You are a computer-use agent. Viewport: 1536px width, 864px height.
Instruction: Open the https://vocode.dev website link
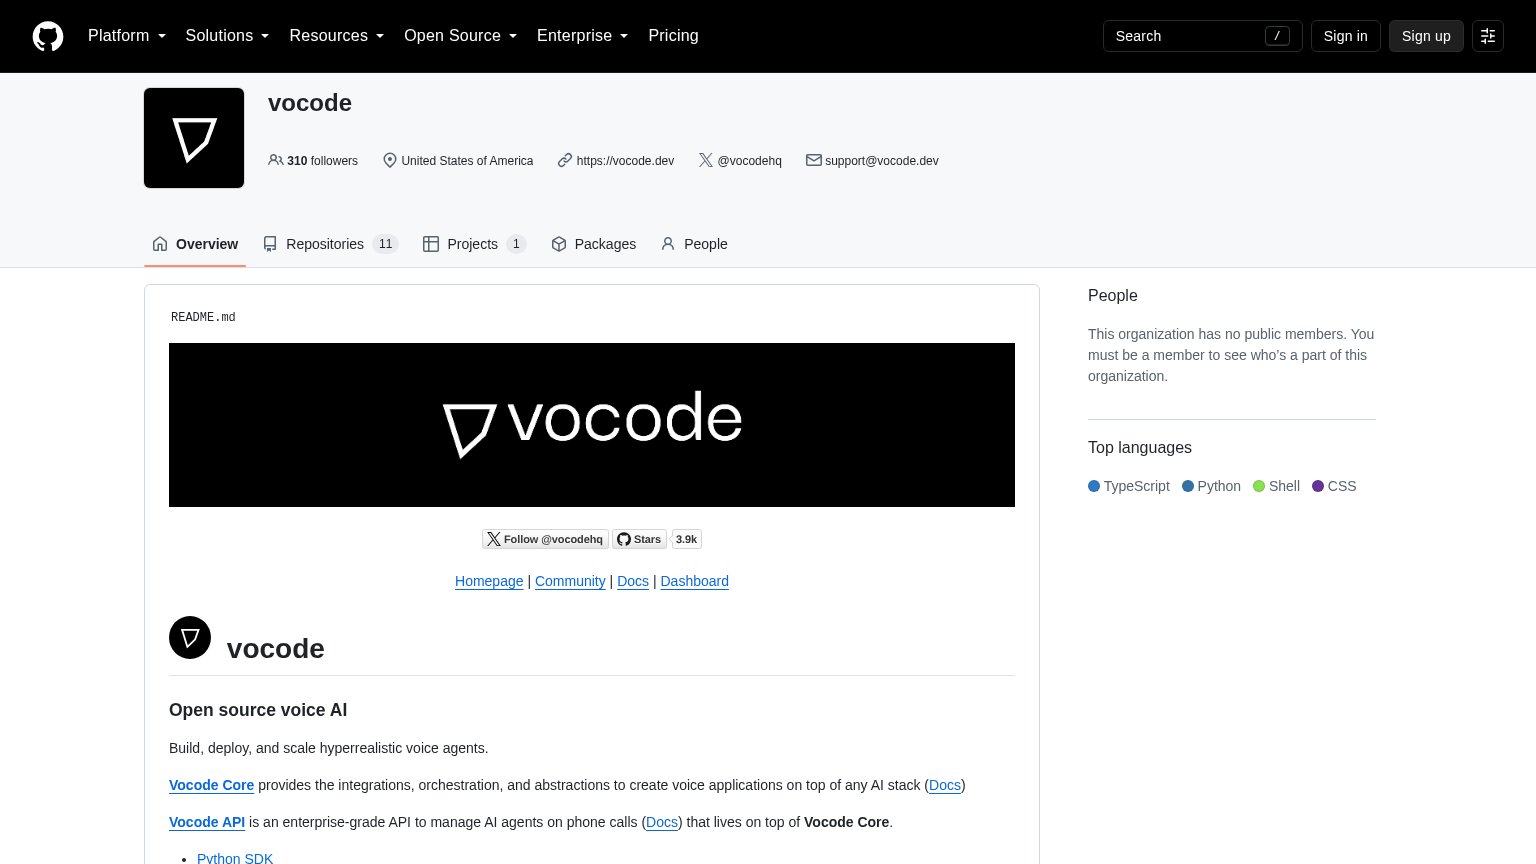pos(625,160)
